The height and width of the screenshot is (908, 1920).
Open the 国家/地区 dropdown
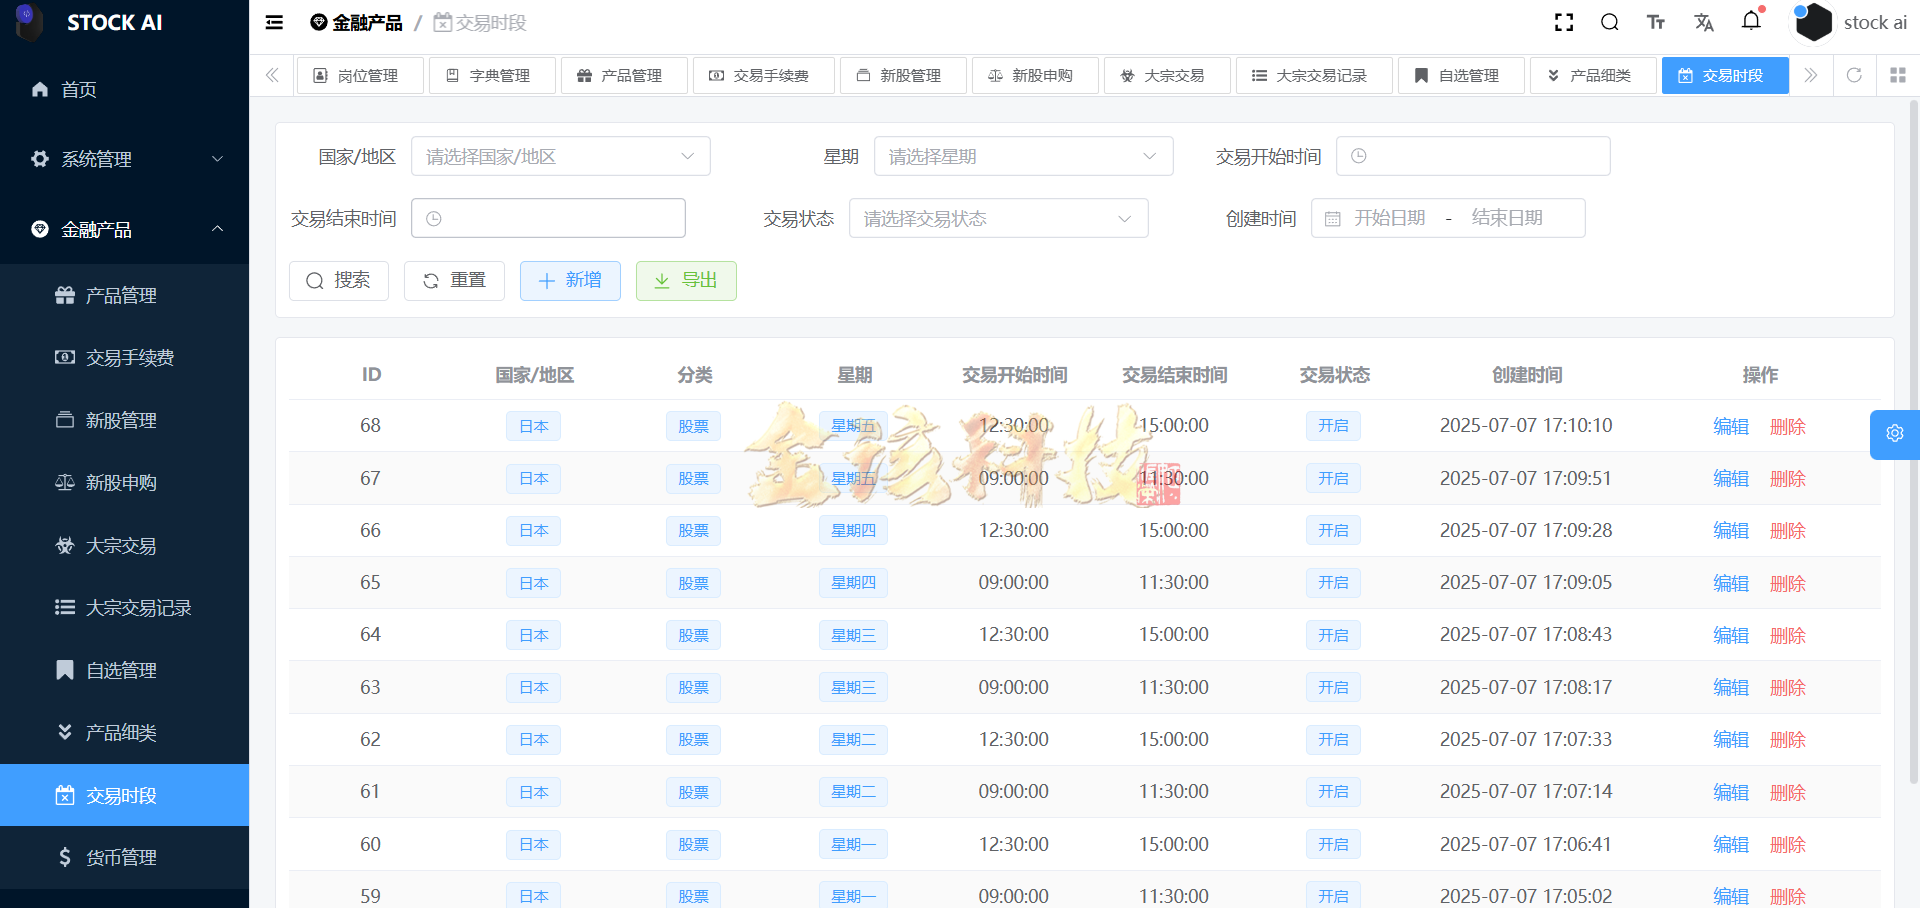(560, 156)
